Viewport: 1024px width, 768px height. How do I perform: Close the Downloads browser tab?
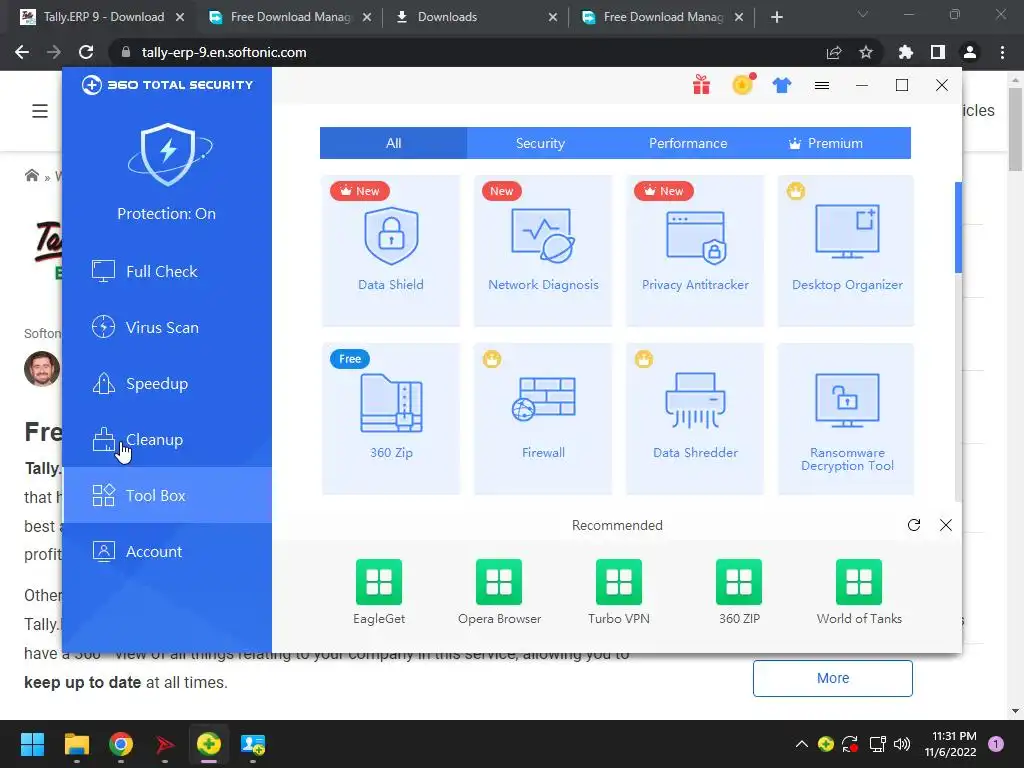click(552, 18)
